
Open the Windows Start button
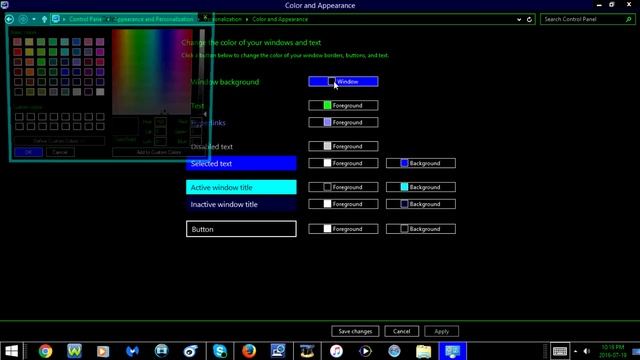pos(11,351)
